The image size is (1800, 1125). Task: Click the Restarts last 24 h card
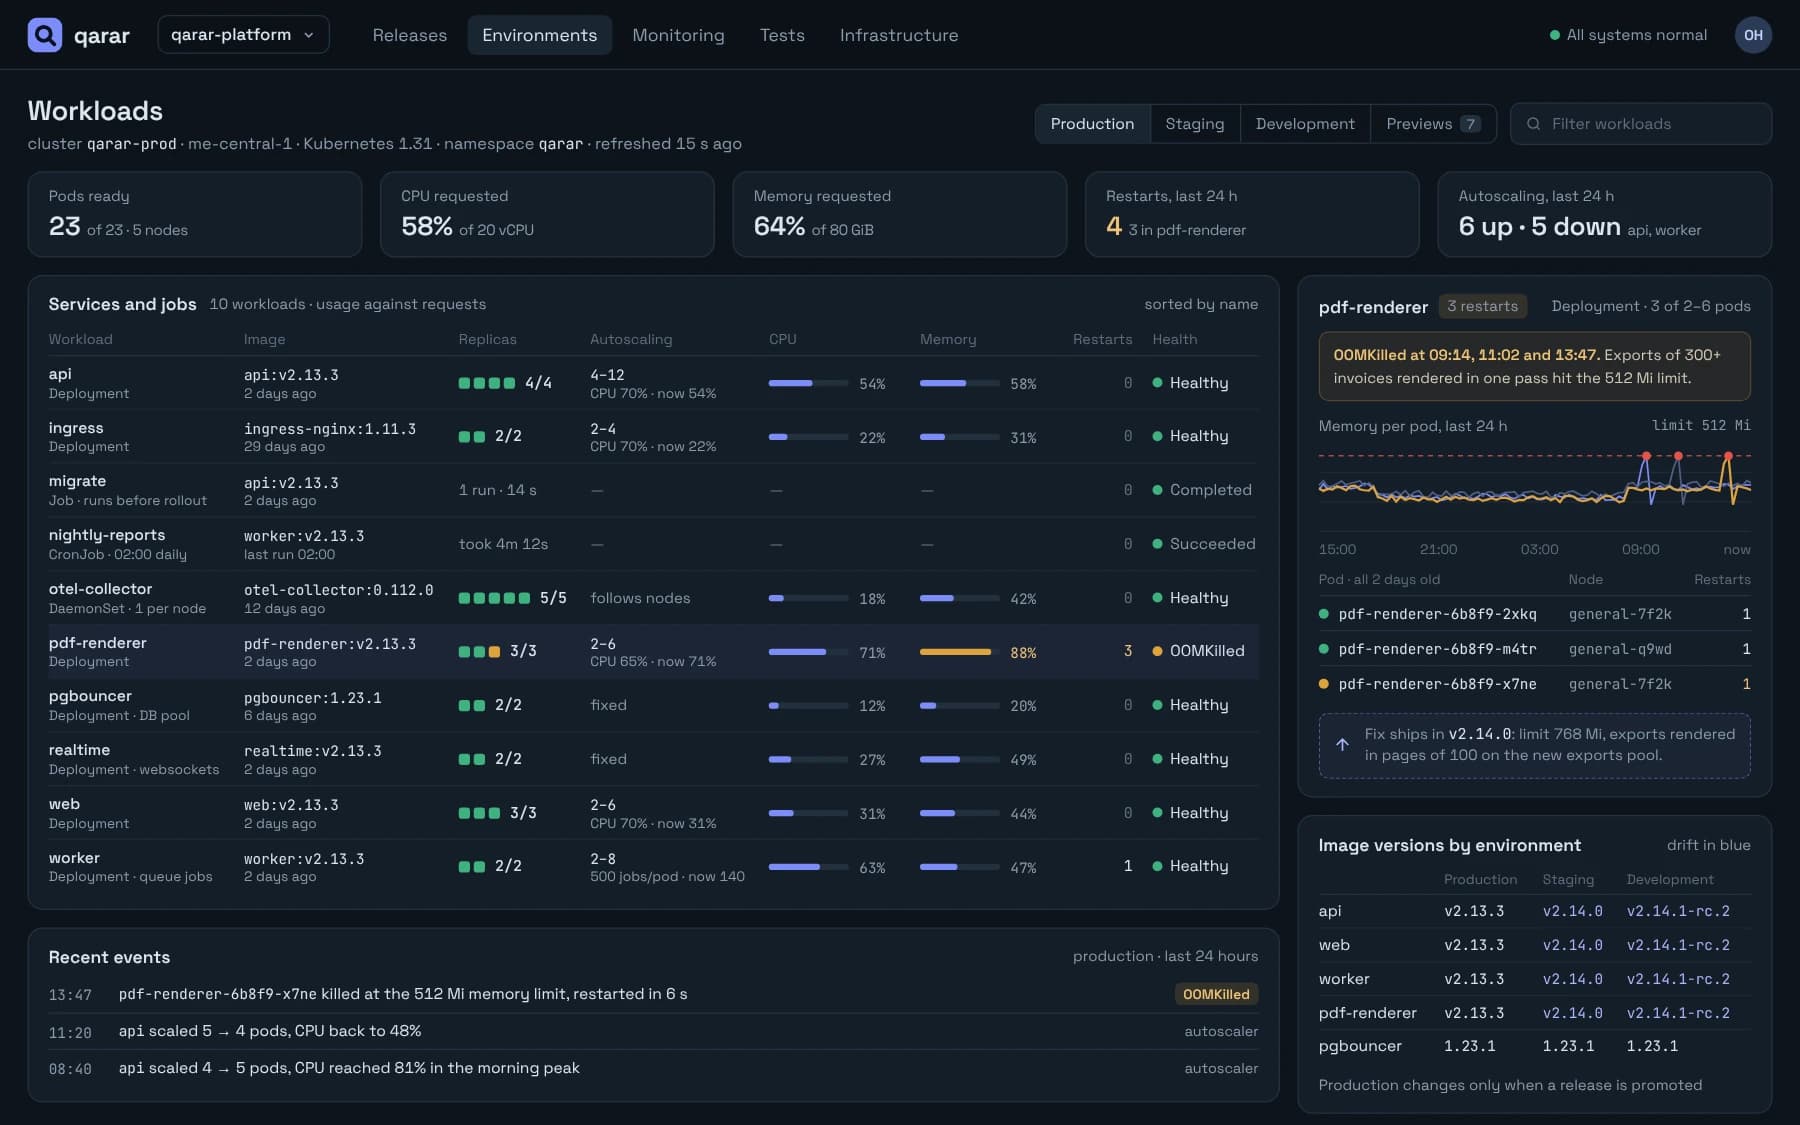(1252, 214)
